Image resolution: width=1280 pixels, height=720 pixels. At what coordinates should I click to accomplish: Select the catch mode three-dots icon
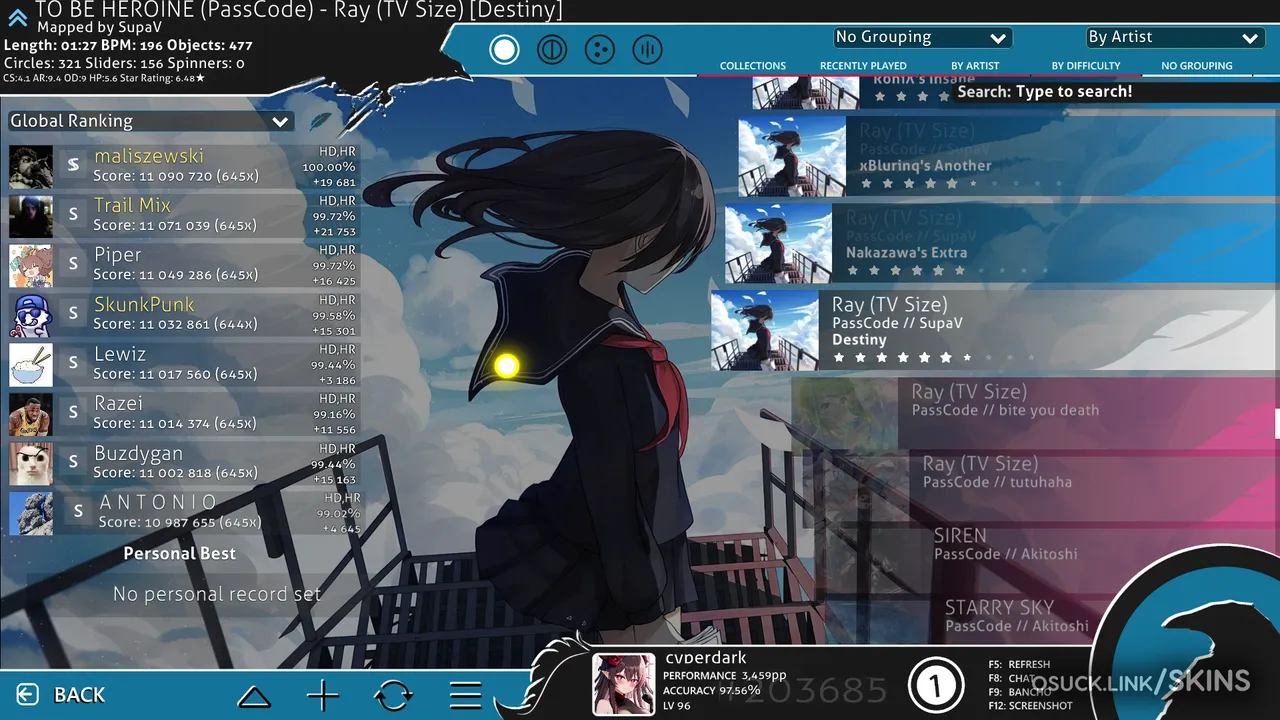(599, 48)
